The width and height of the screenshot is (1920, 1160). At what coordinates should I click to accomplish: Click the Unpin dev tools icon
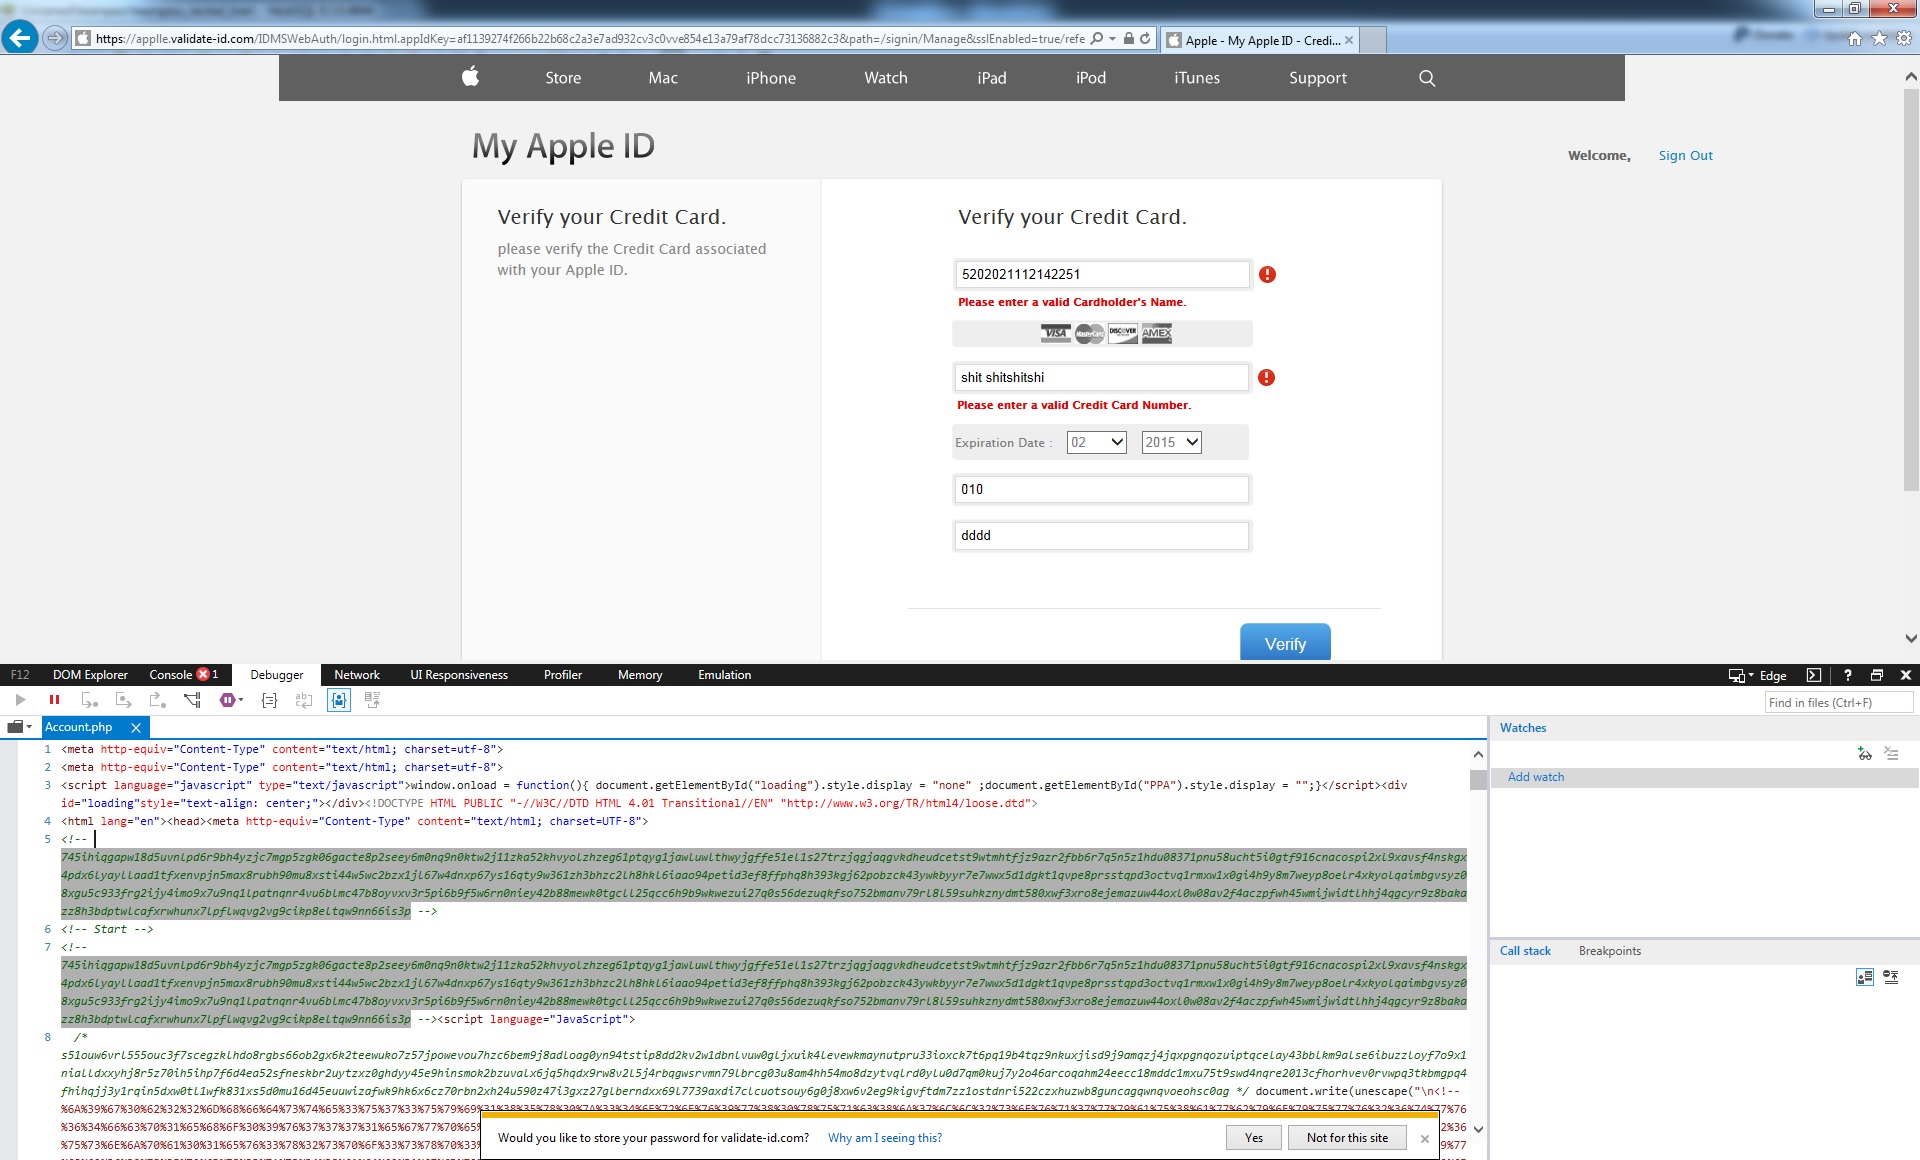tap(1877, 675)
